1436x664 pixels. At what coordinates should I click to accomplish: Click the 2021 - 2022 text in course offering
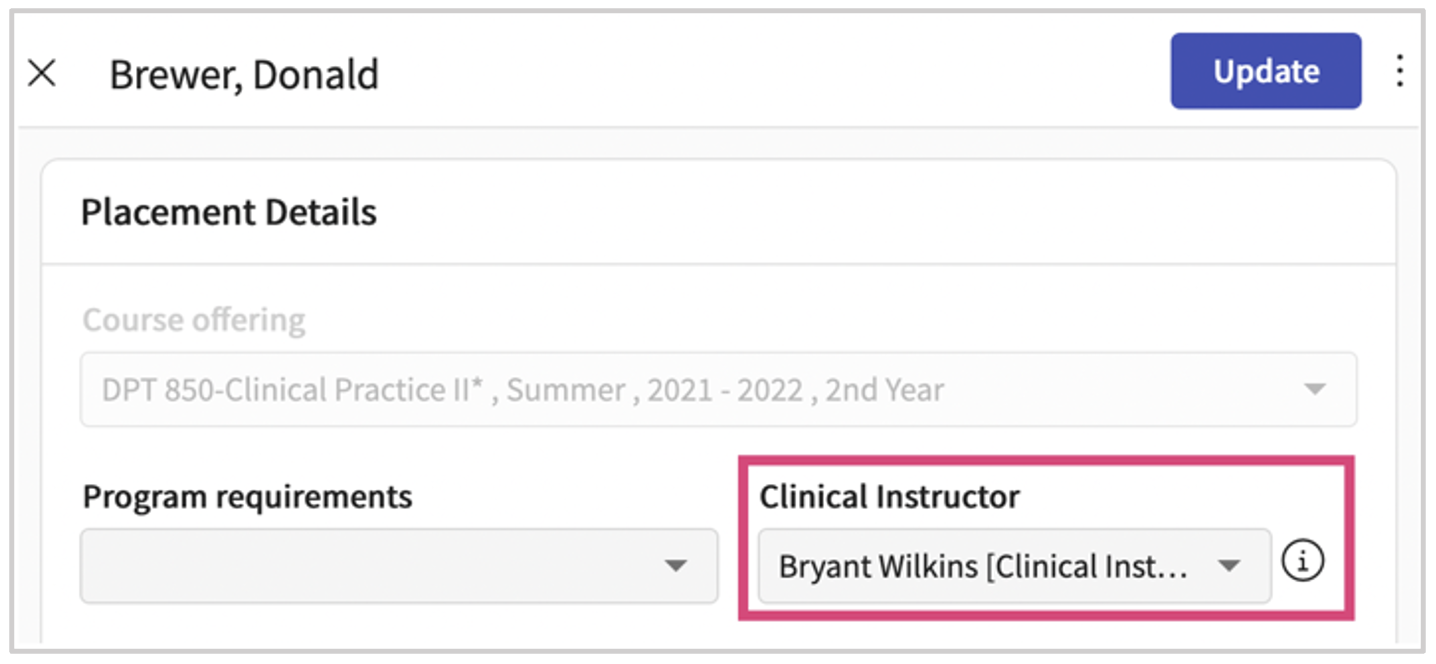tap(725, 389)
